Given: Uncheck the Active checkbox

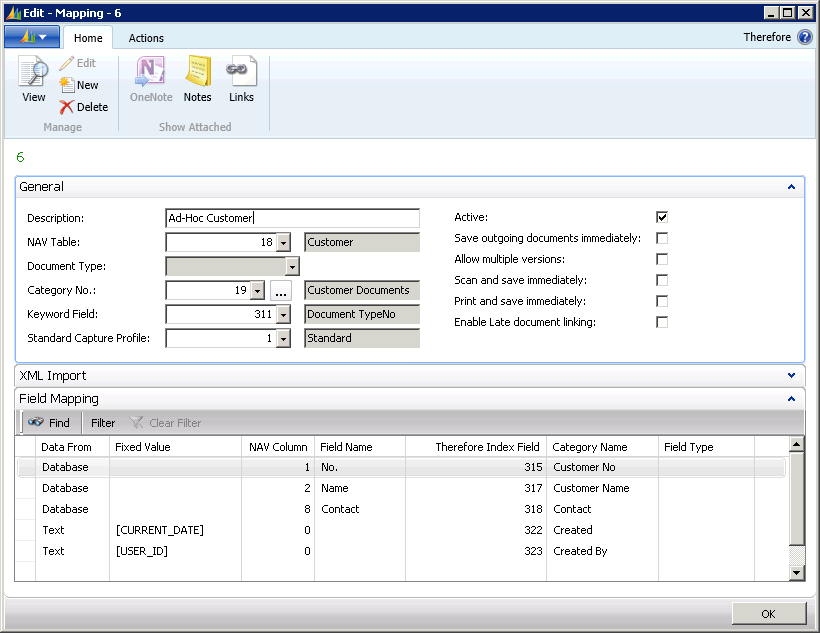Looking at the screenshot, I should [x=661, y=217].
